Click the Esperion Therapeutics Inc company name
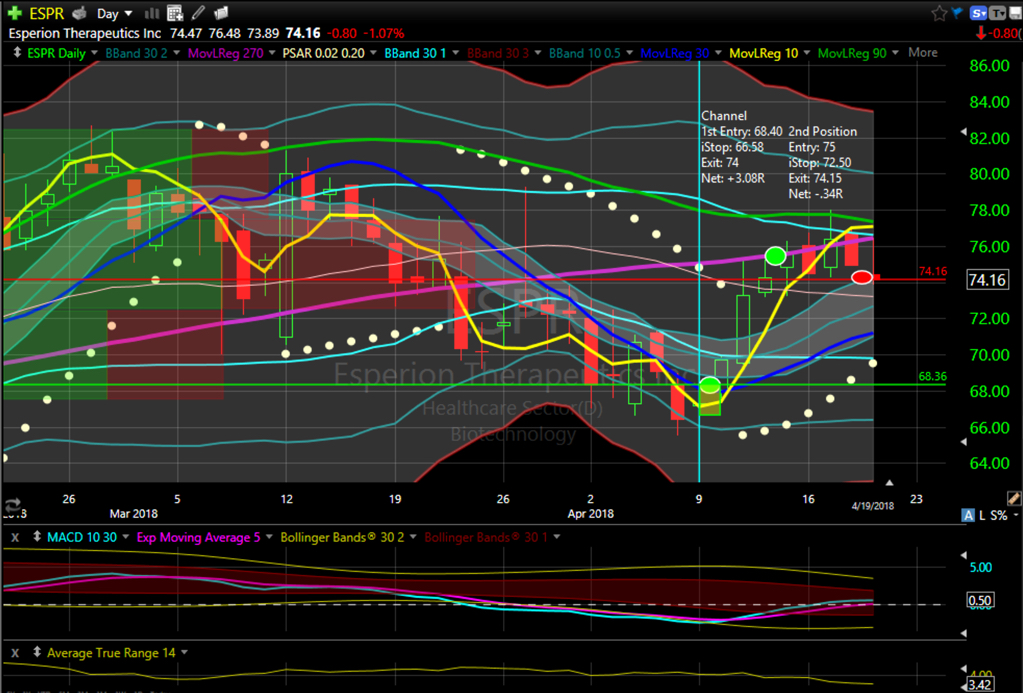Image resolution: width=1023 pixels, height=693 pixels. [85, 33]
